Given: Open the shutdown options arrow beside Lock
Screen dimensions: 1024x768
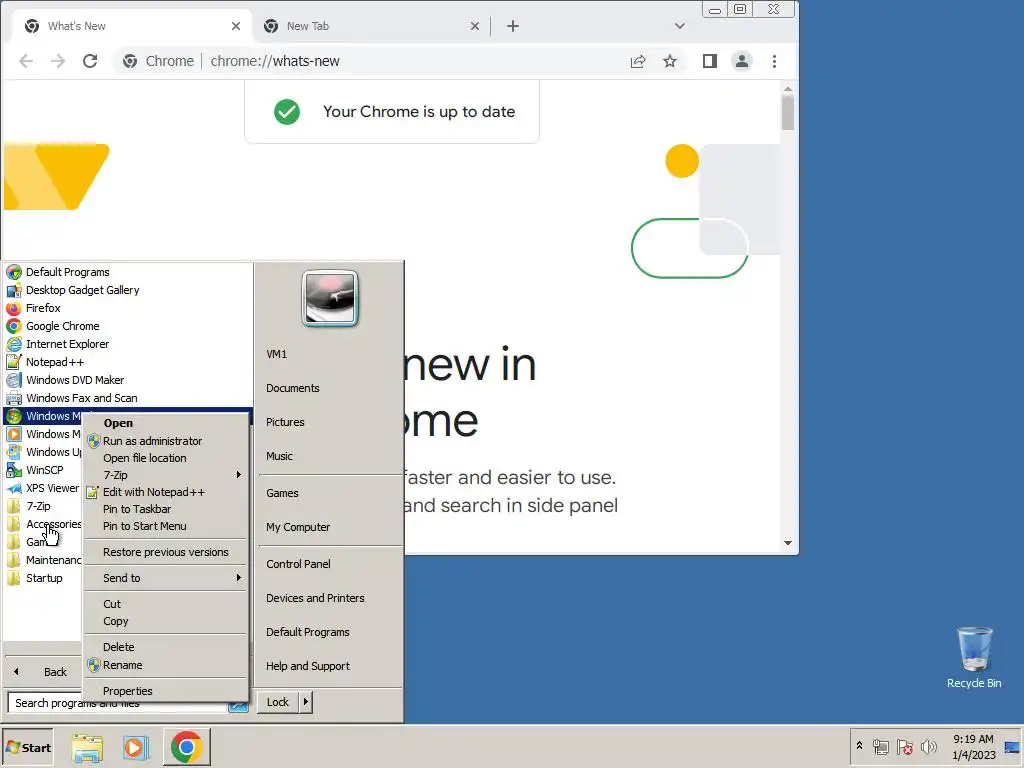Looking at the screenshot, I should [x=306, y=702].
